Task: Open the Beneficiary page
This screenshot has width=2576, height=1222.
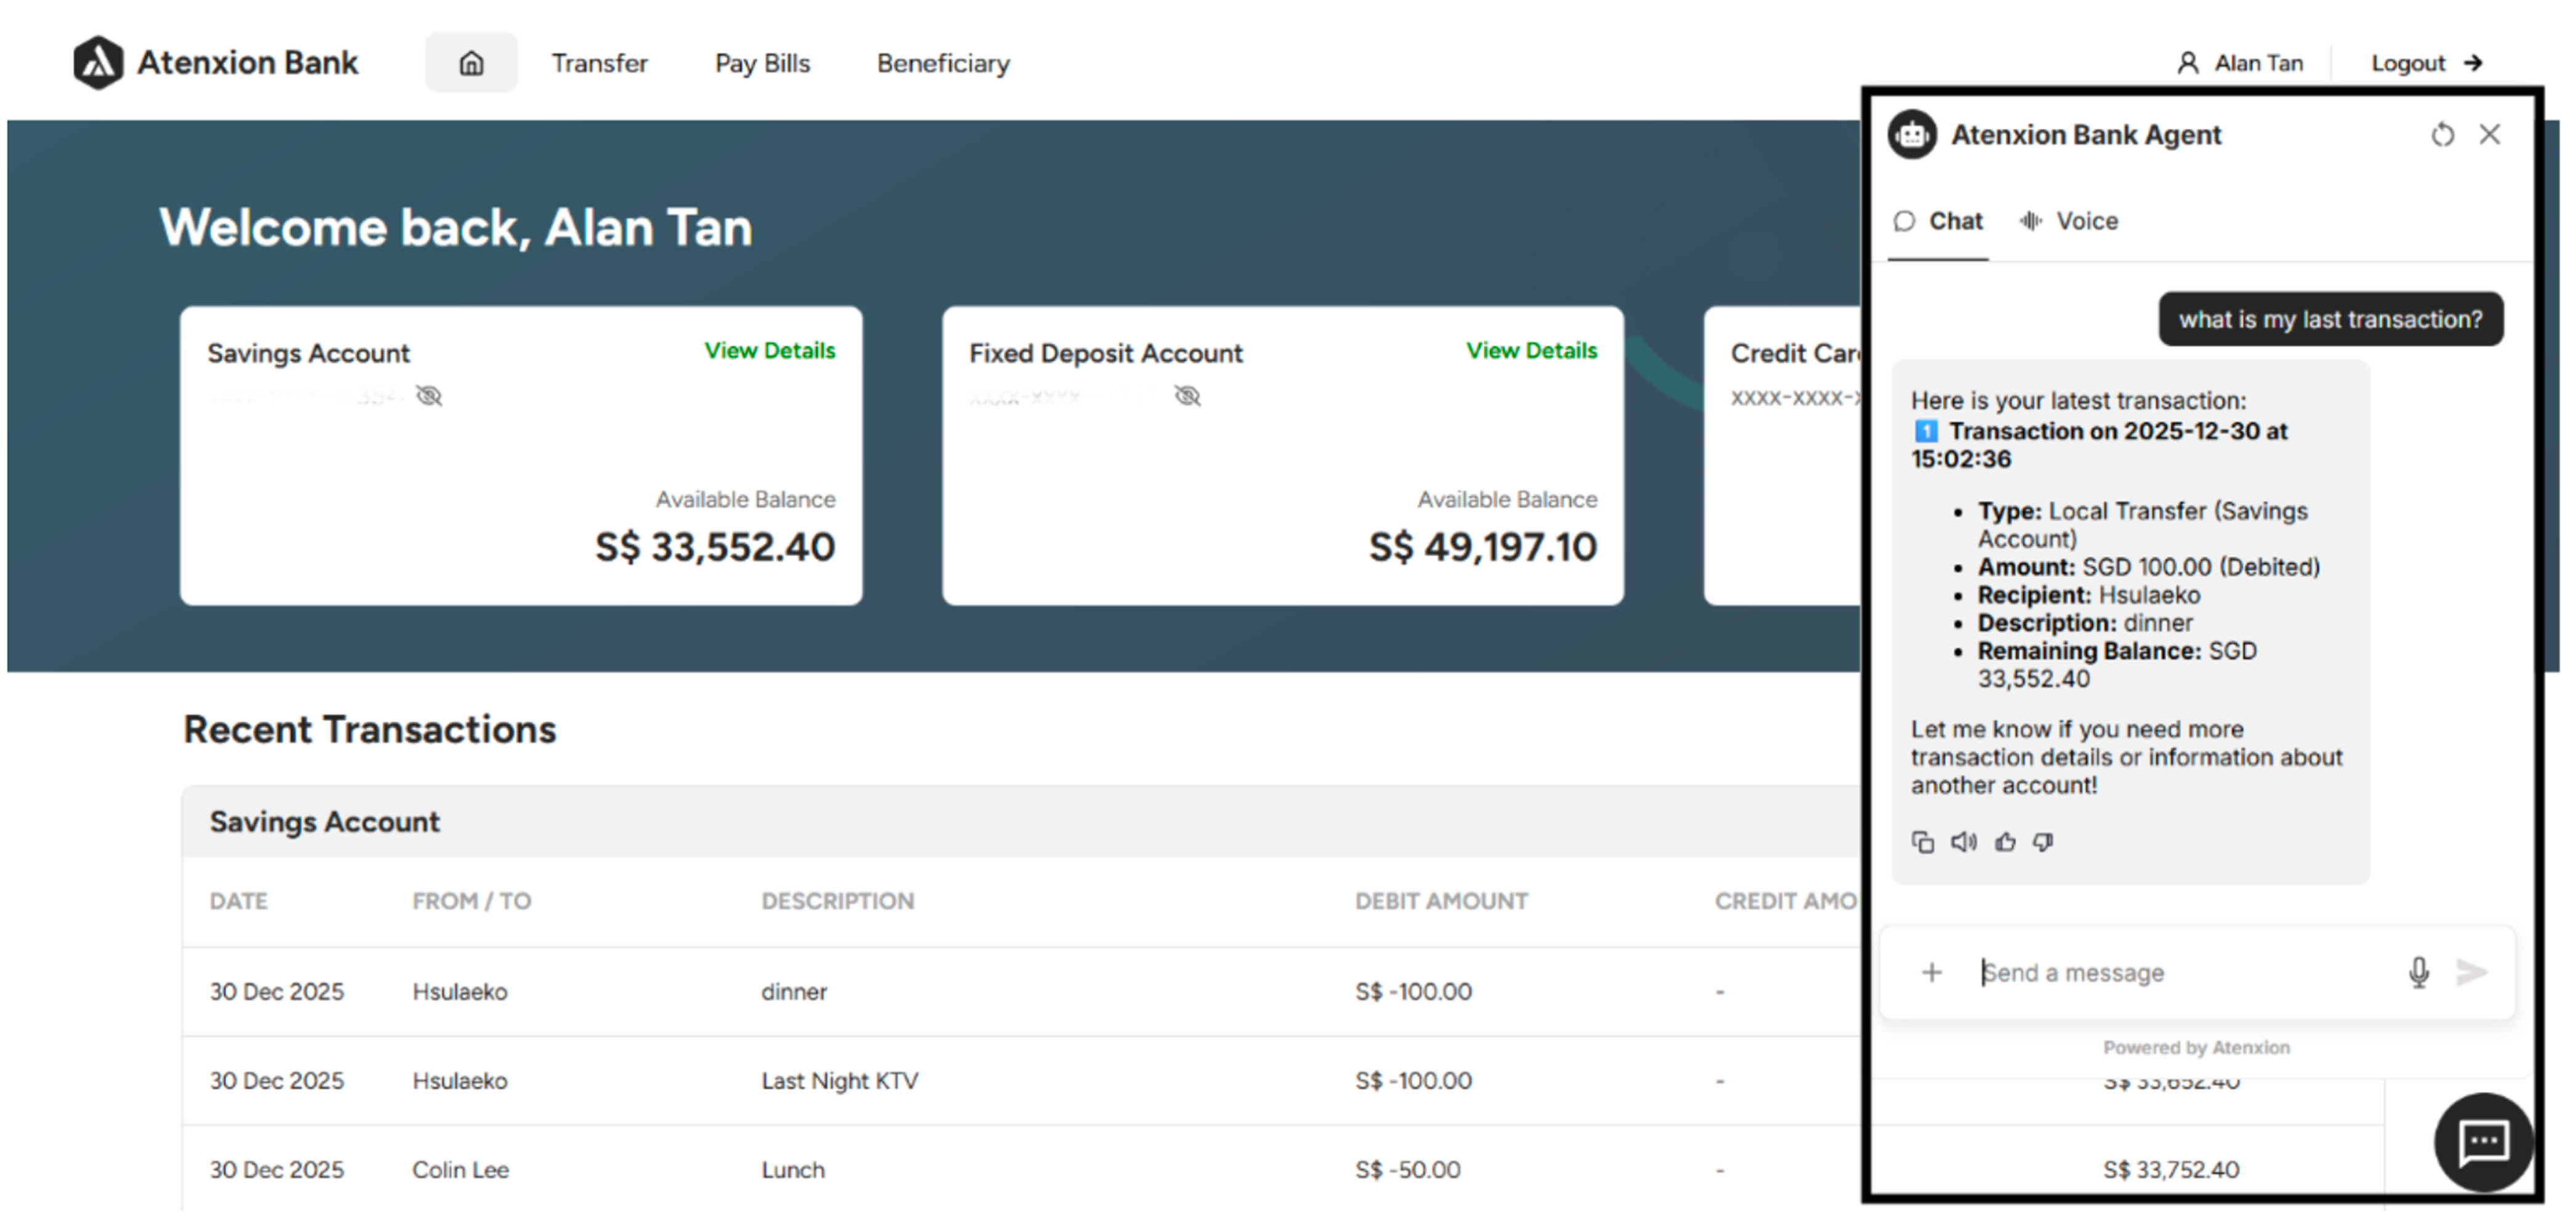Action: [x=943, y=63]
